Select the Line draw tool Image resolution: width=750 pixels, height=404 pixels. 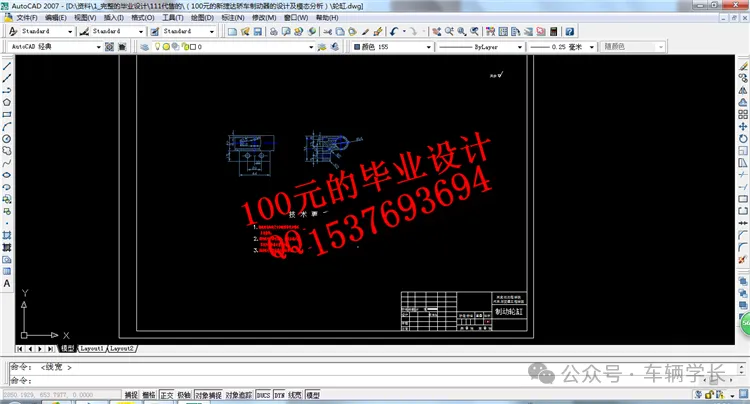[x=7, y=66]
